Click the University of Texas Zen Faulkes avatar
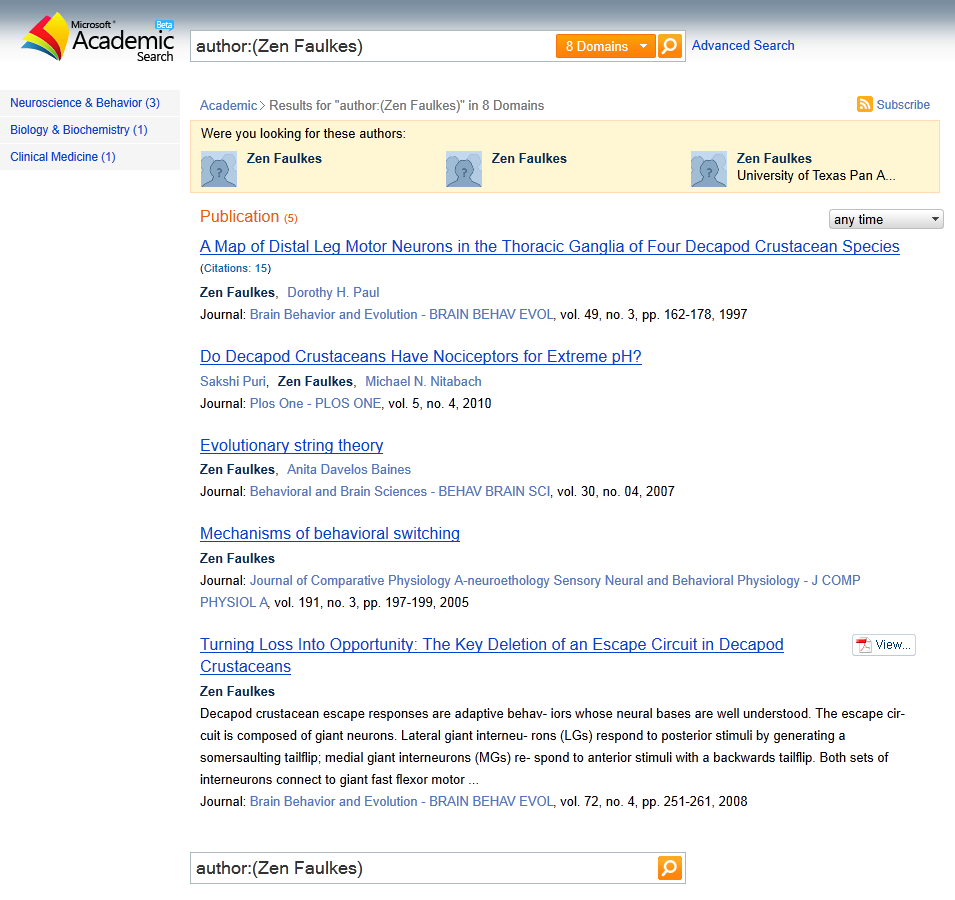The width and height of the screenshot is (955, 900). click(708, 168)
